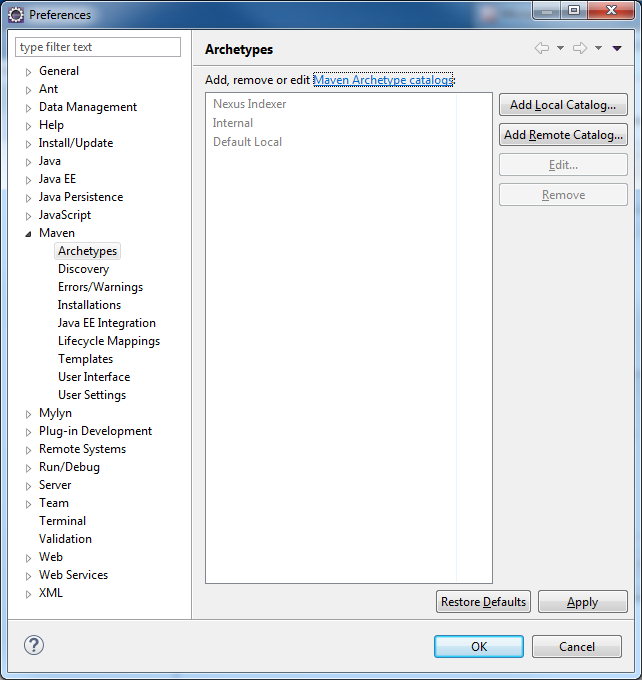Select Installations under Maven
The width and height of the screenshot is (642, 680).
89,305
